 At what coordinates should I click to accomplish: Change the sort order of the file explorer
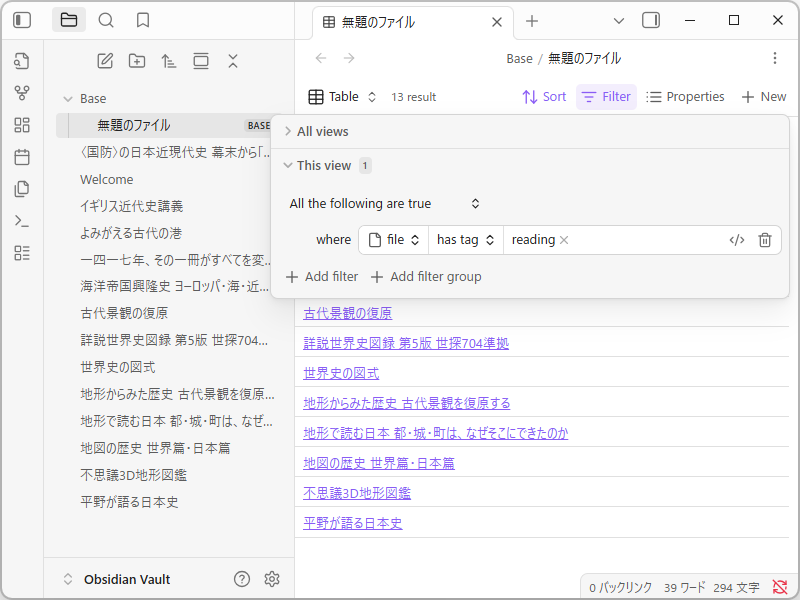pos(168,61)
